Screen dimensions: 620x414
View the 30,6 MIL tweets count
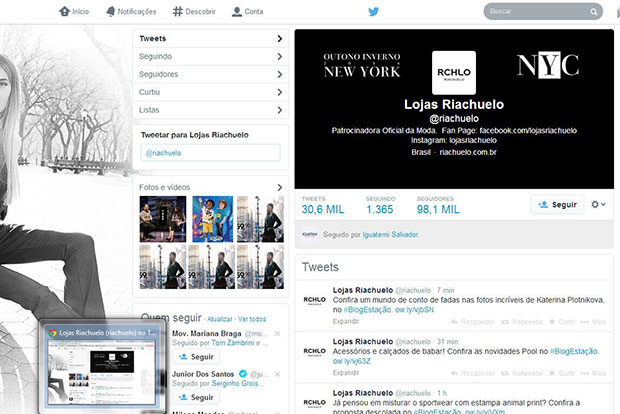point(323,210)
